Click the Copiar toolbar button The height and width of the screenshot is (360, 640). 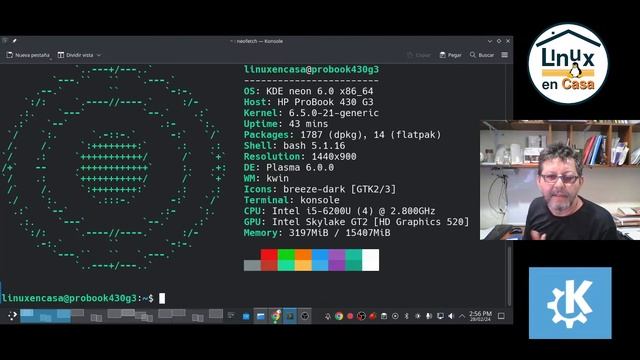pyautogui.click(x=419, y=55)
